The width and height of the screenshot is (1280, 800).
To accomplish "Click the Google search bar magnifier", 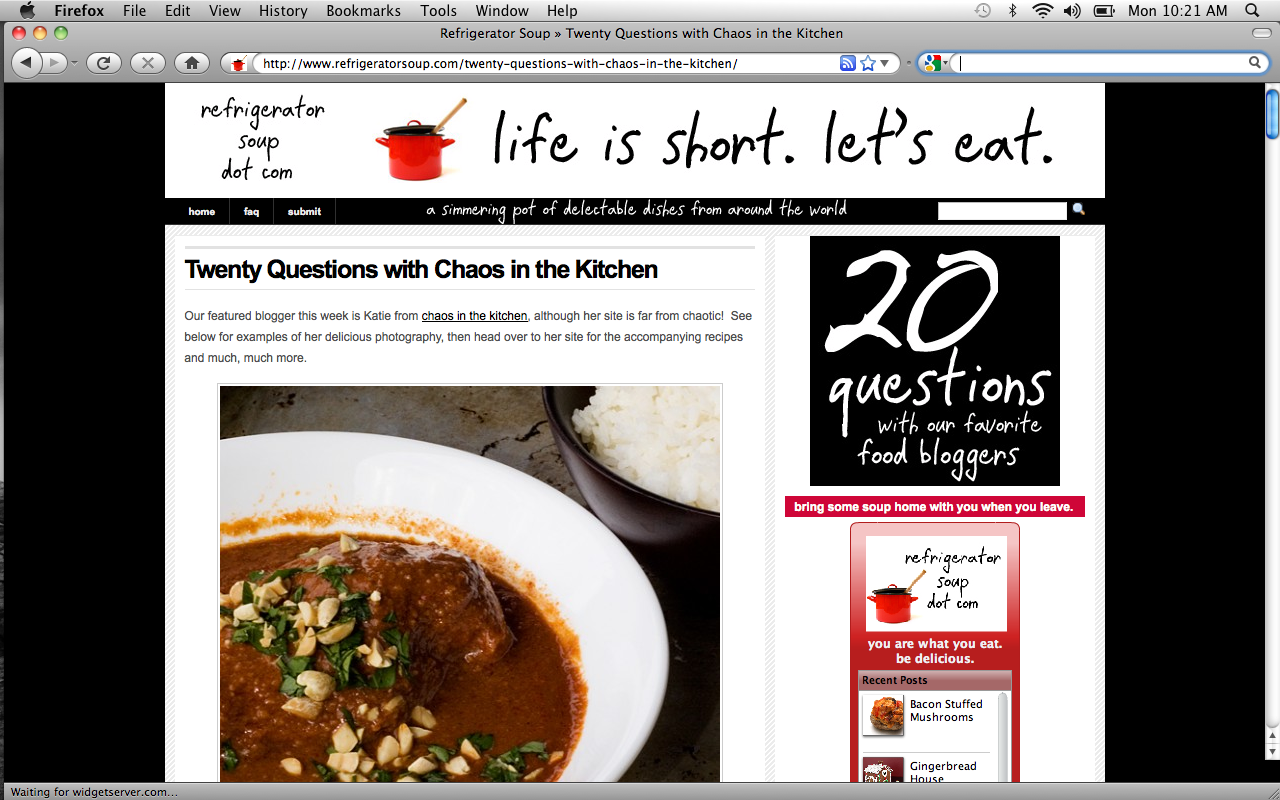I will click(1255, 63).
